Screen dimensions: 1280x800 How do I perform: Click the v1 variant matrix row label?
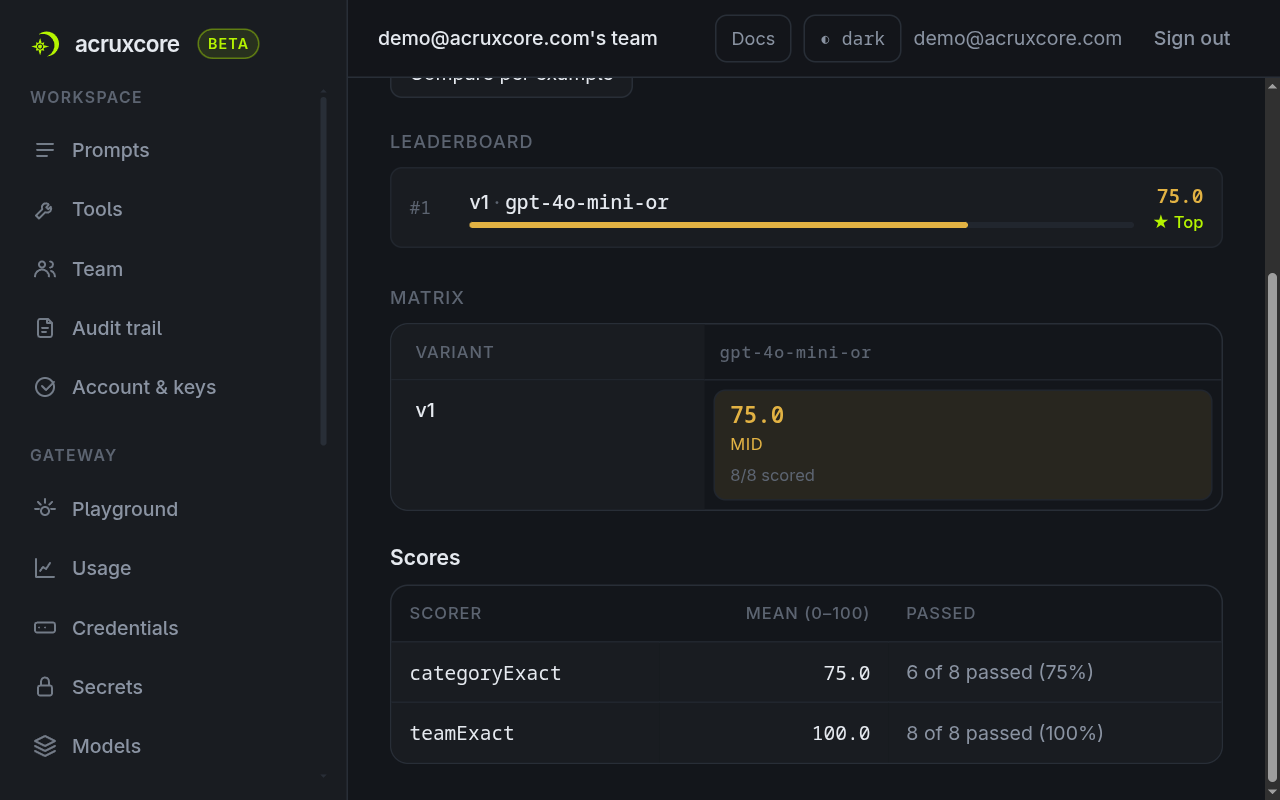[x=425, y=410]
